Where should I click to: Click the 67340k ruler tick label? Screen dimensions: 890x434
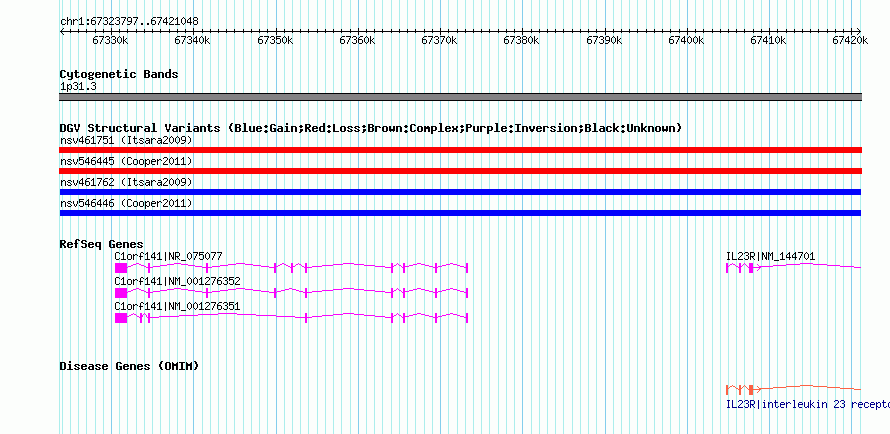click(192, 40)
